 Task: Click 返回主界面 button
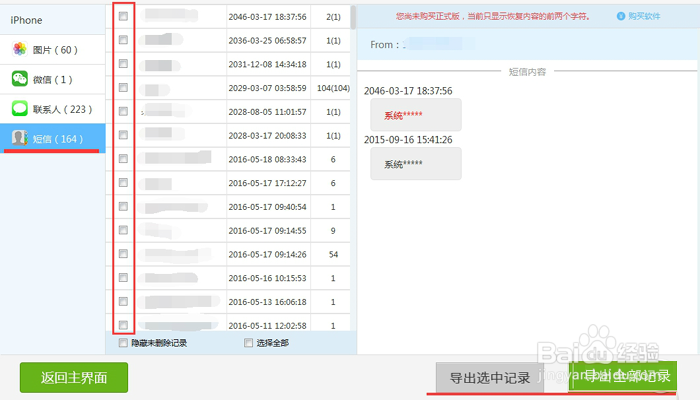tap(74, 378)
